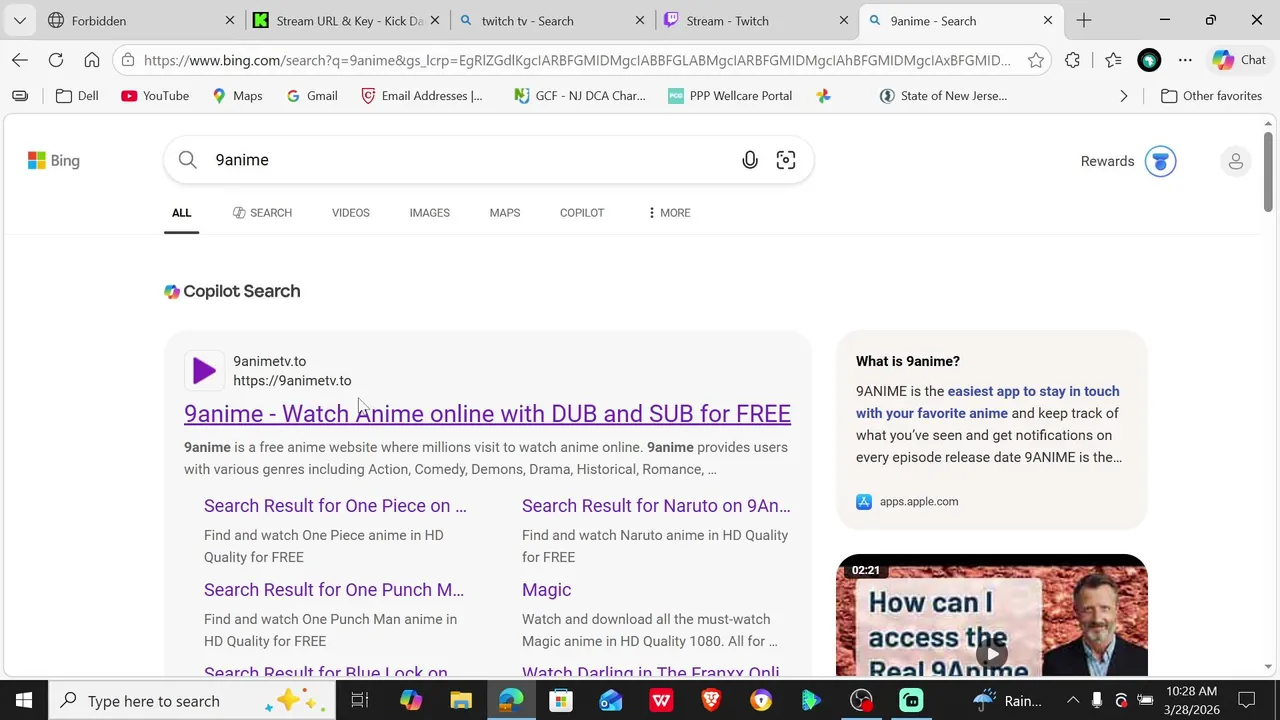Viewport: 1280px width, 720px height.
Task: Open the Gmail bookmark
Action: 312,96
